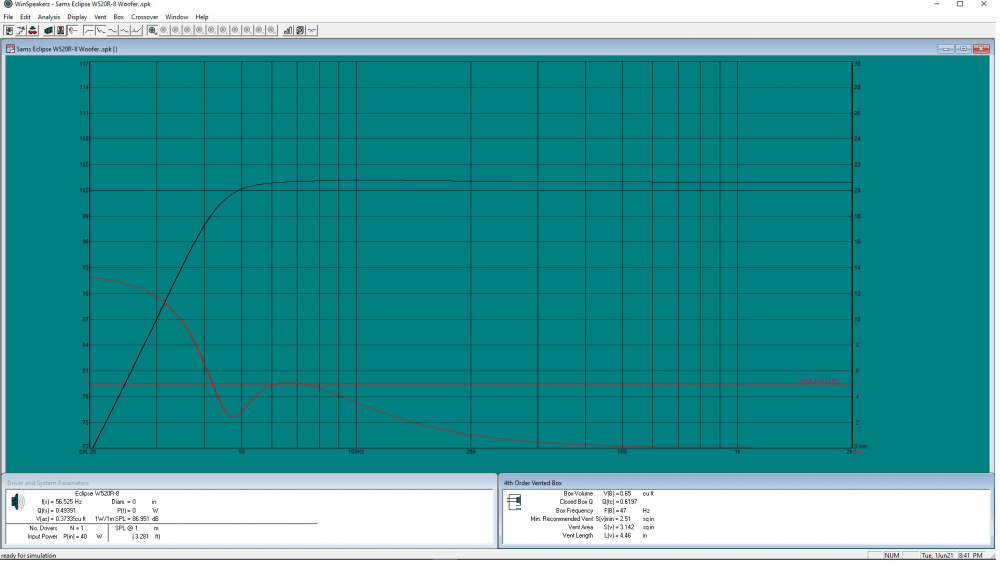Click the vented box icon in box panel
Screen dimensions: 1000x565
(x=514, y=502)
